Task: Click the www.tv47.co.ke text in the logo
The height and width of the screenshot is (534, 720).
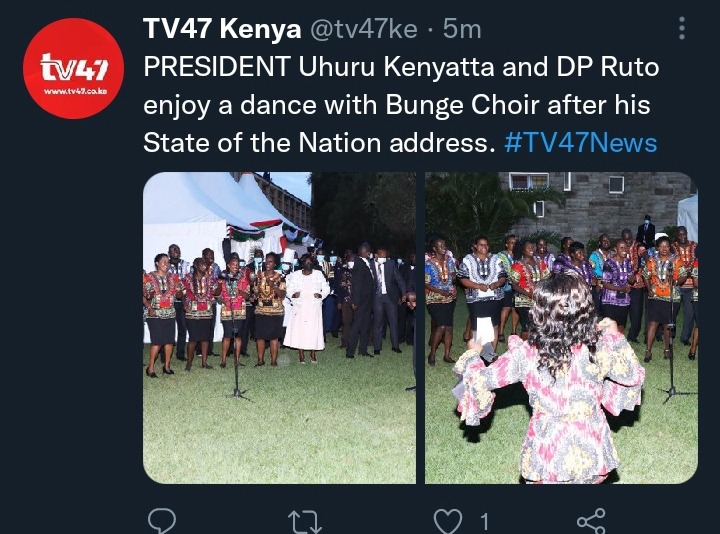Action: 75,91
